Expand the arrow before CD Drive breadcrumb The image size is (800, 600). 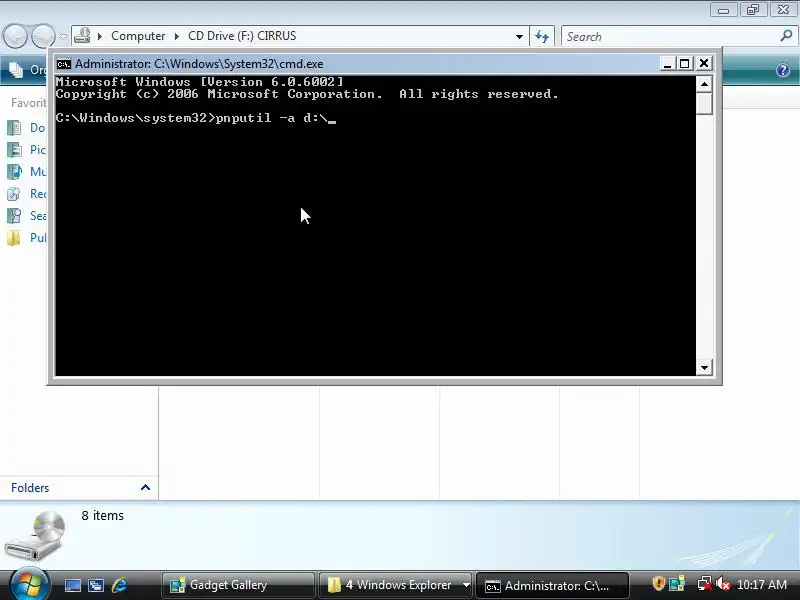pos(177,36)
